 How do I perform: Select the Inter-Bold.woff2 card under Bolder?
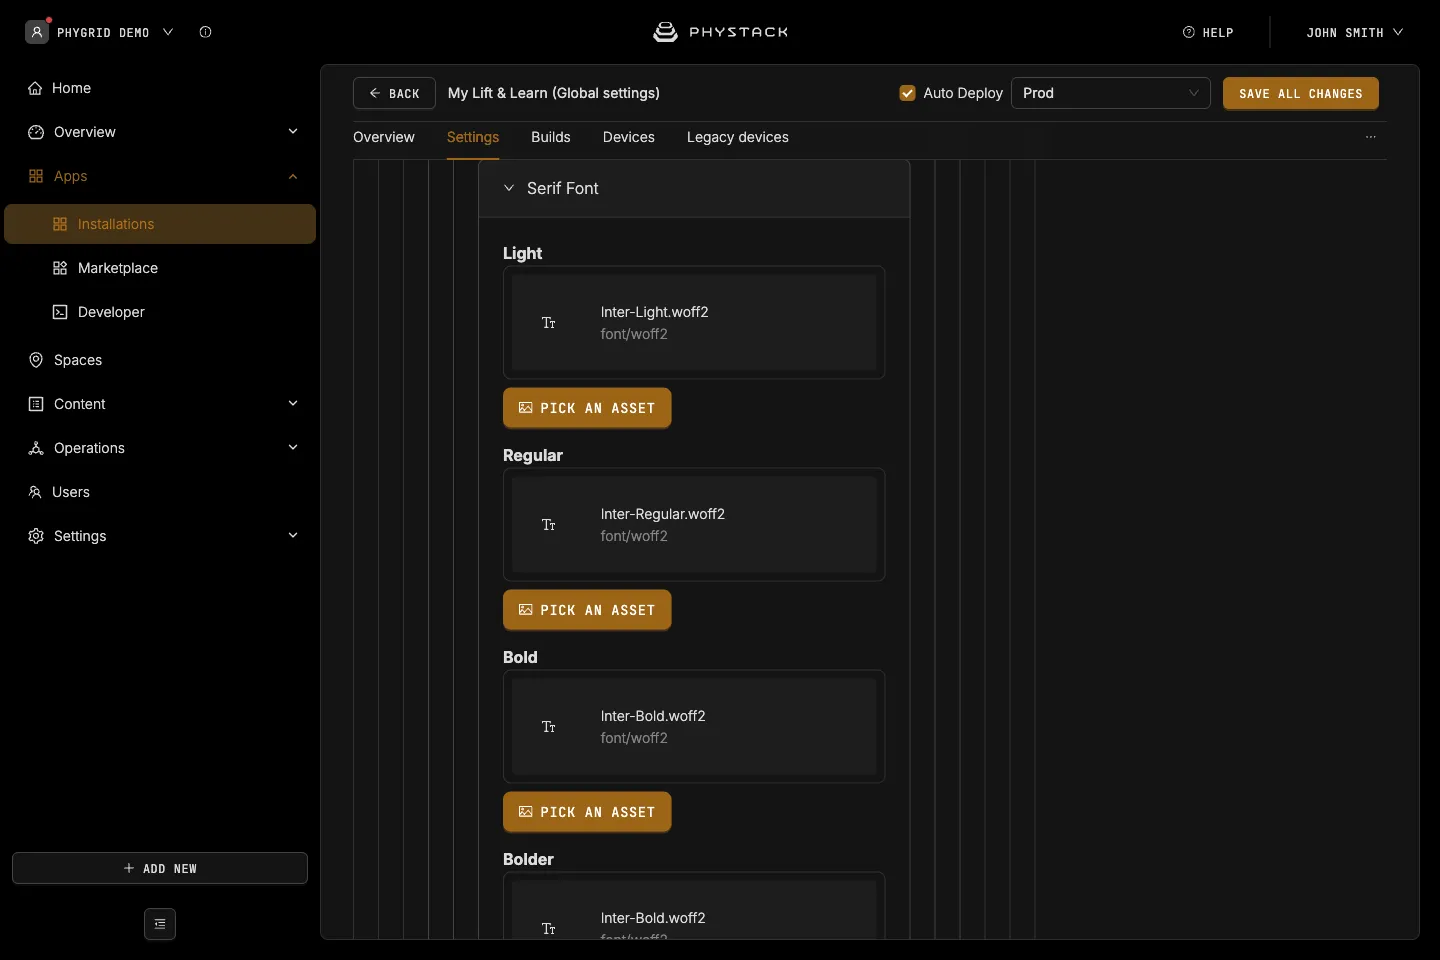coord(694,908)
